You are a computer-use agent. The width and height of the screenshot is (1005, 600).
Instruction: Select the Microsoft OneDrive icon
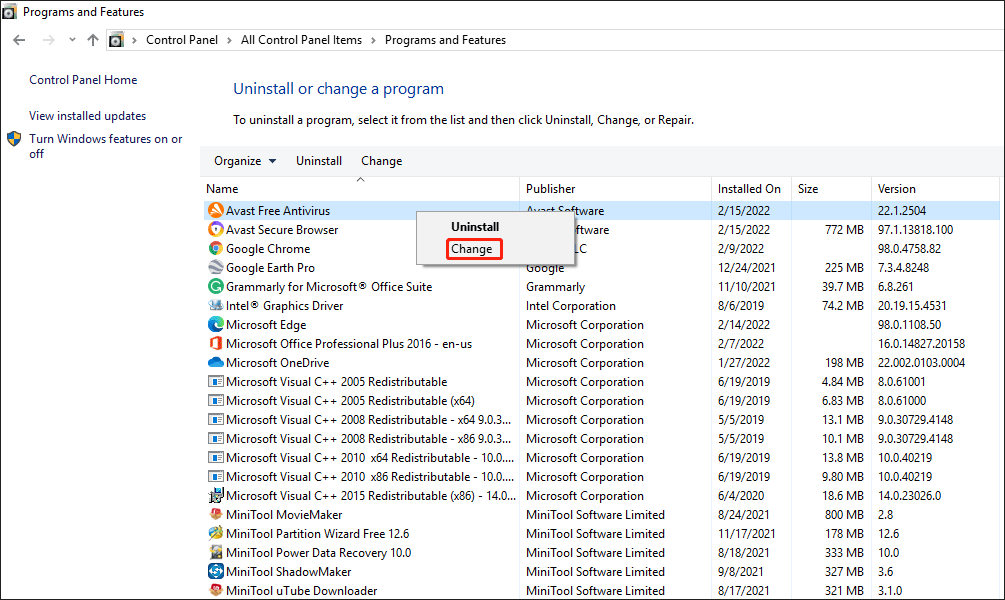216,362
